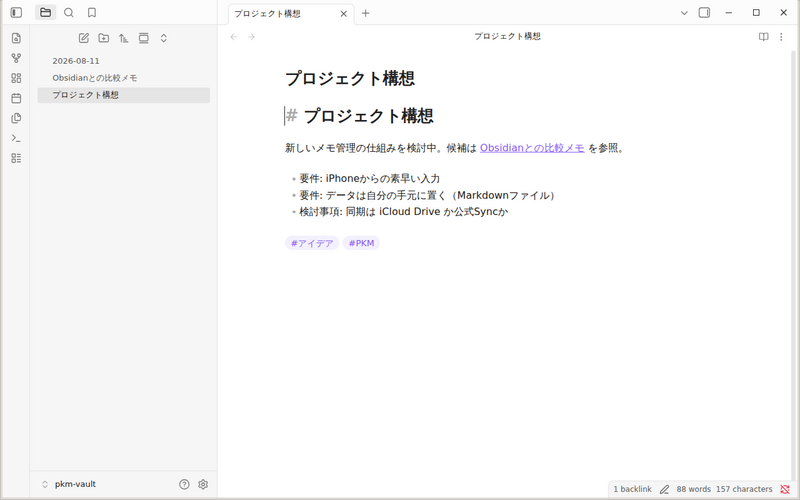Open the tab list dropdown chevron
This screenshot has width=800, height=500.
[684, 13]
